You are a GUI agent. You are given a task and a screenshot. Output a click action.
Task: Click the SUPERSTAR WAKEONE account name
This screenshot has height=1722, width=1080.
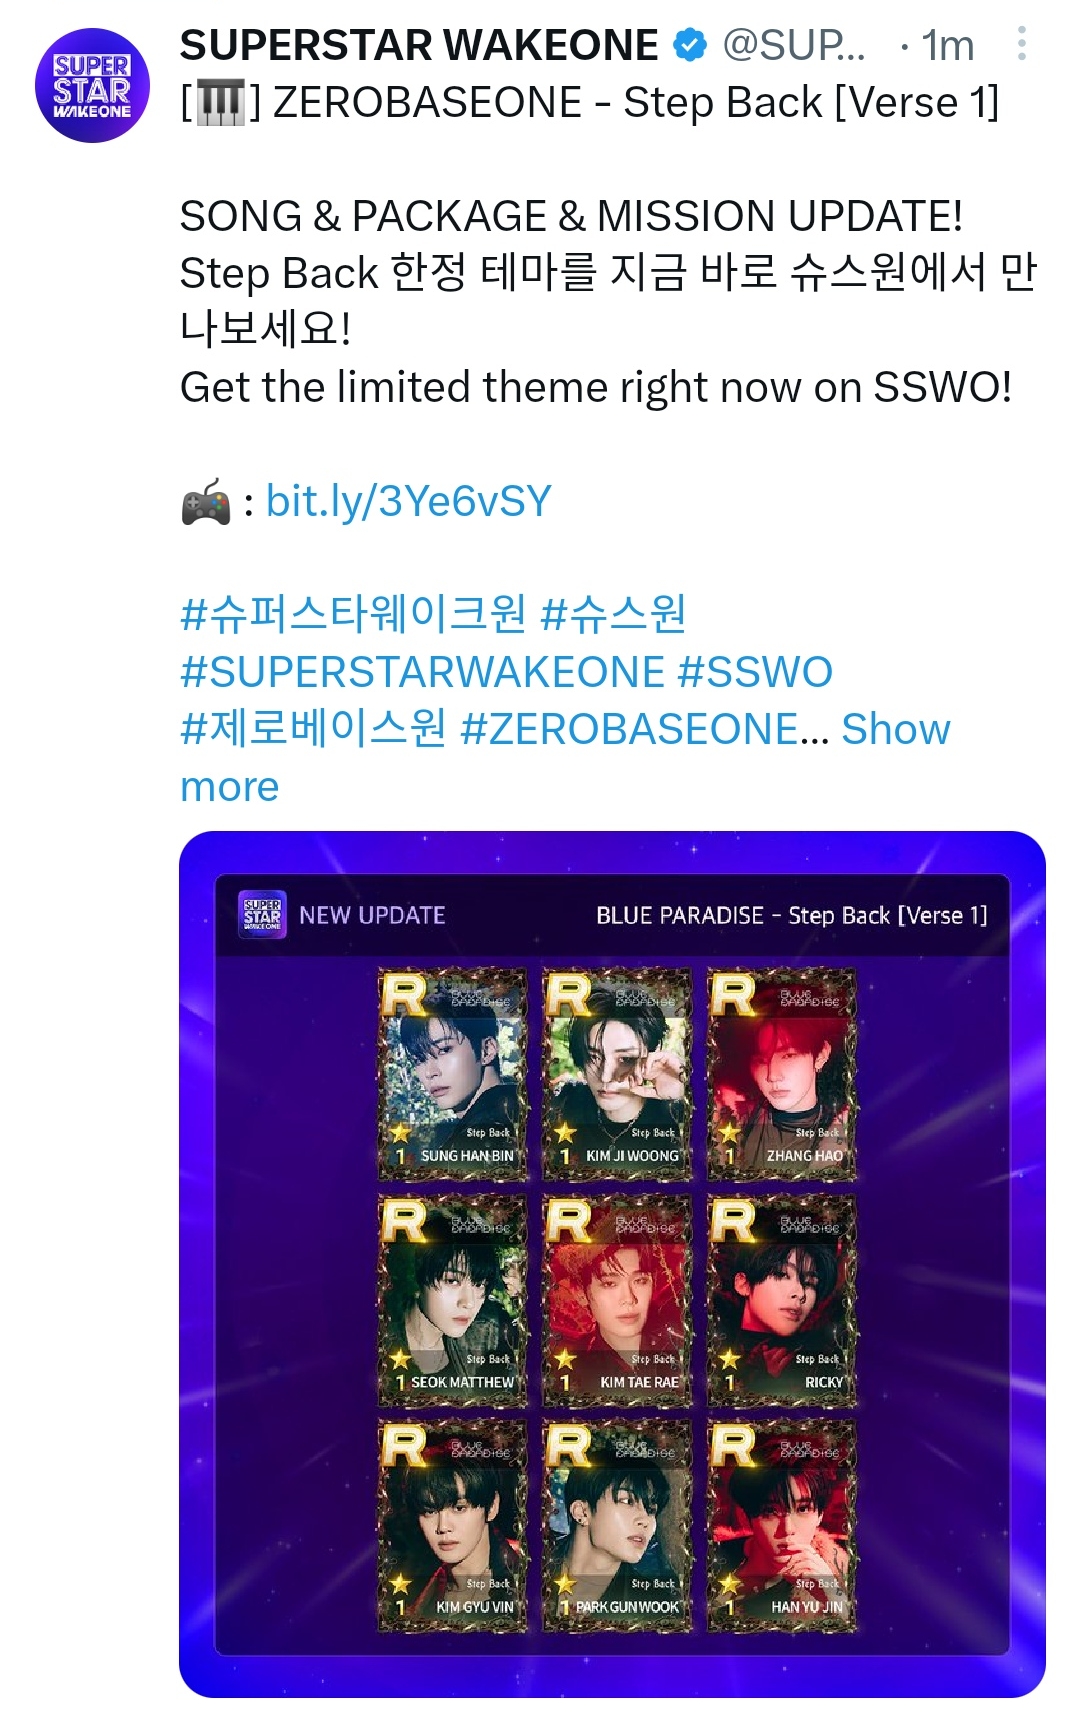point(419,45)
